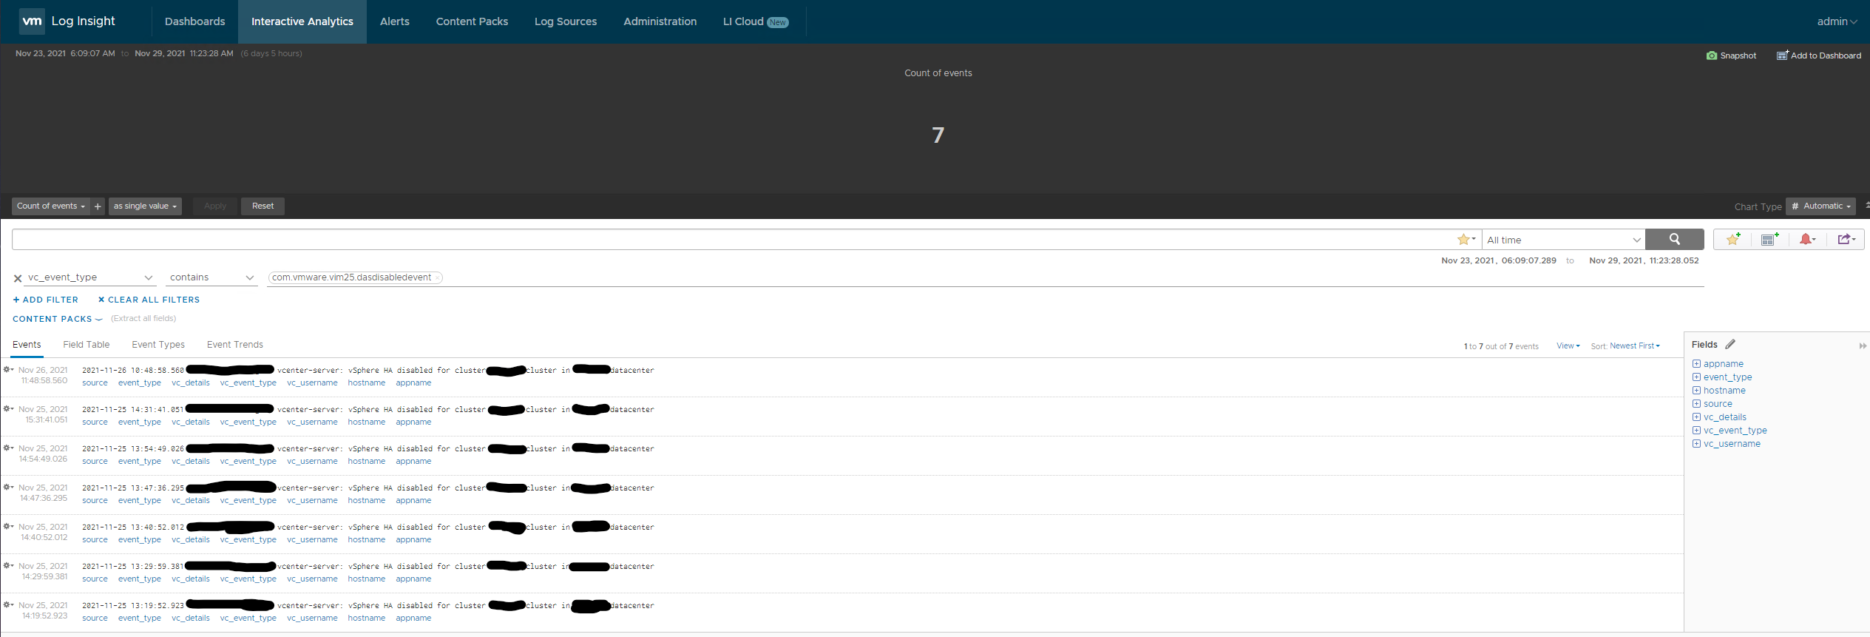The image size is (1870, 637).
Task: Click the Apply button
Action: click(x=215, y=206)
